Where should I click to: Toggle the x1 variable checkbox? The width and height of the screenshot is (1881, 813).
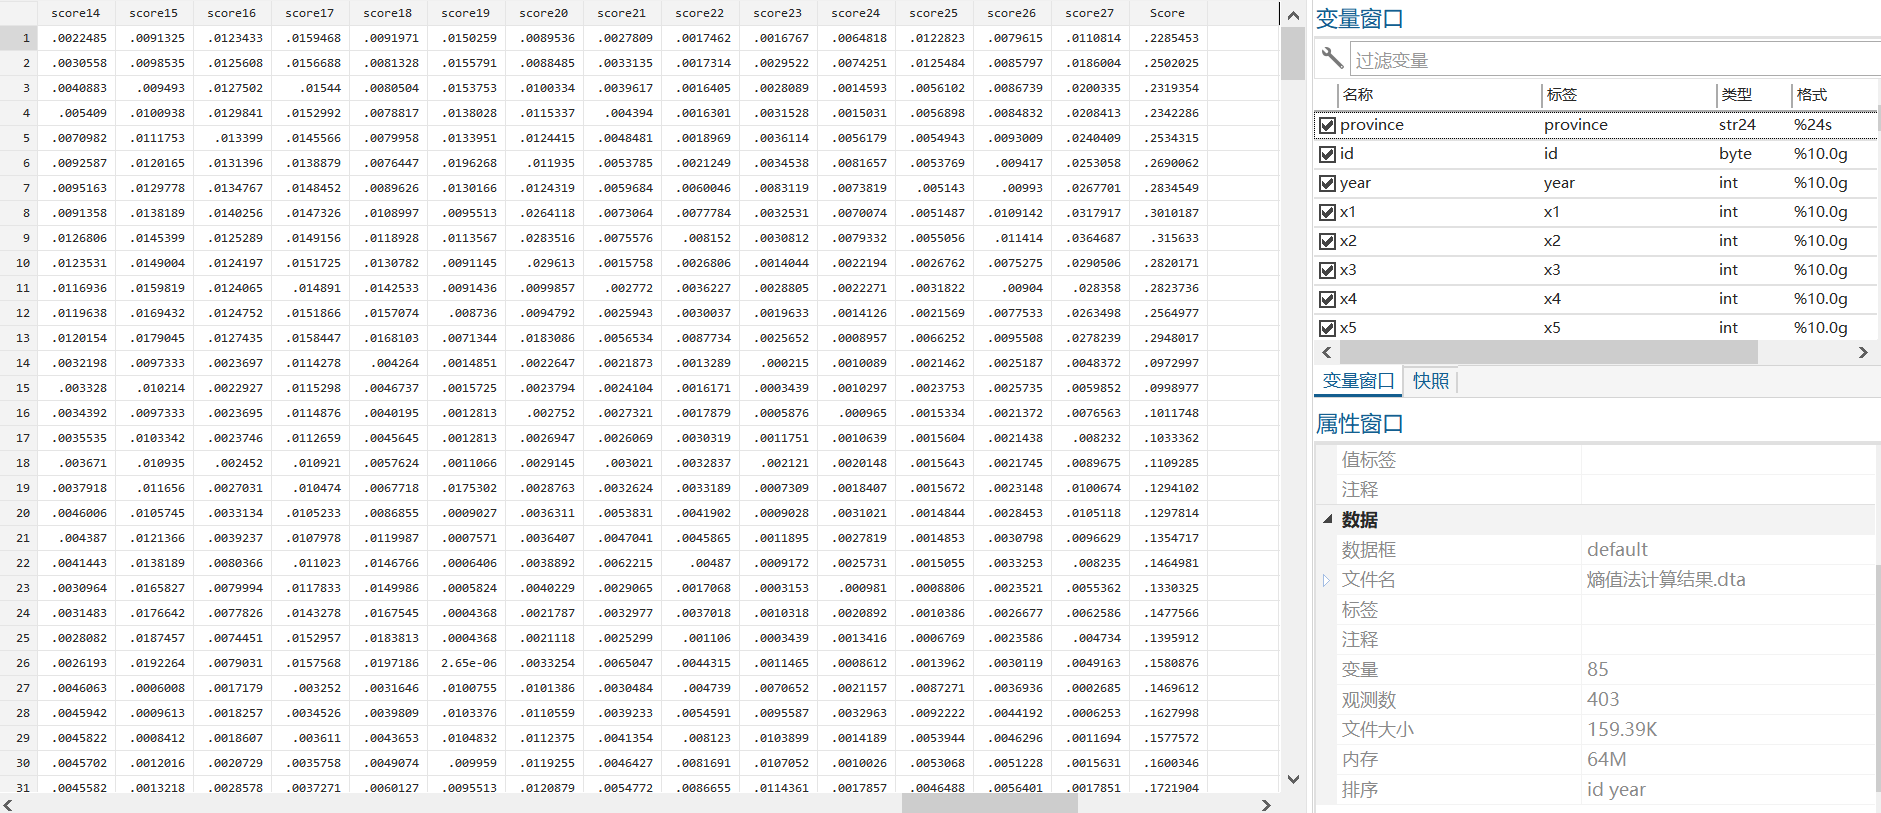tap(1327, 212)
